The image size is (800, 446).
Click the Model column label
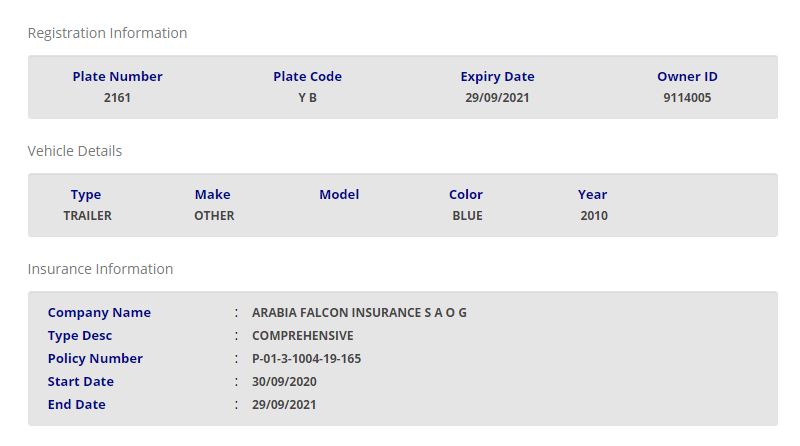[339, 195]
